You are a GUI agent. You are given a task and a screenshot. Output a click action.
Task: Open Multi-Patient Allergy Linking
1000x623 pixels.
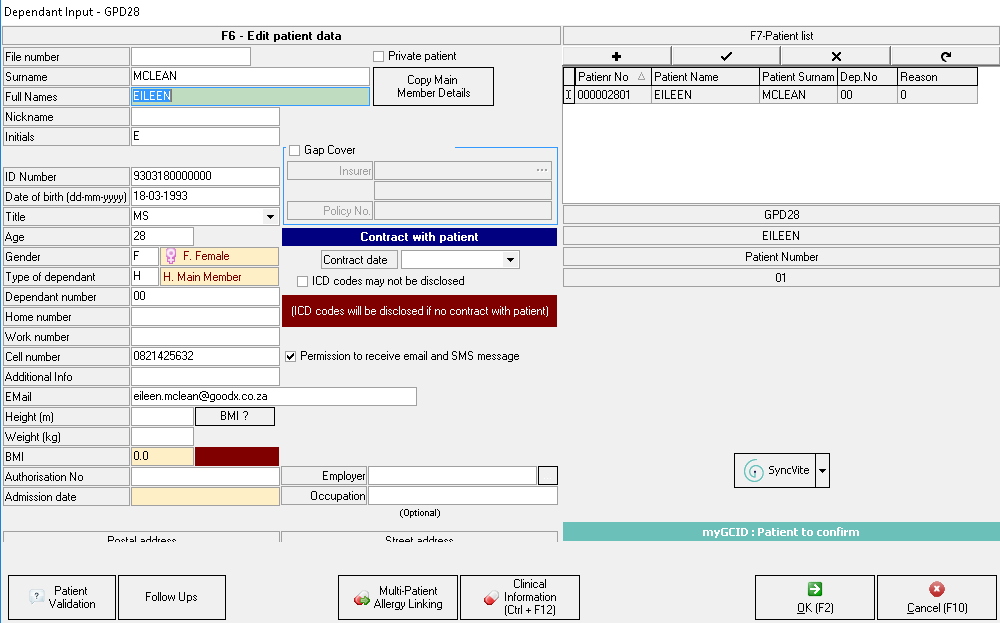point(398,597)
